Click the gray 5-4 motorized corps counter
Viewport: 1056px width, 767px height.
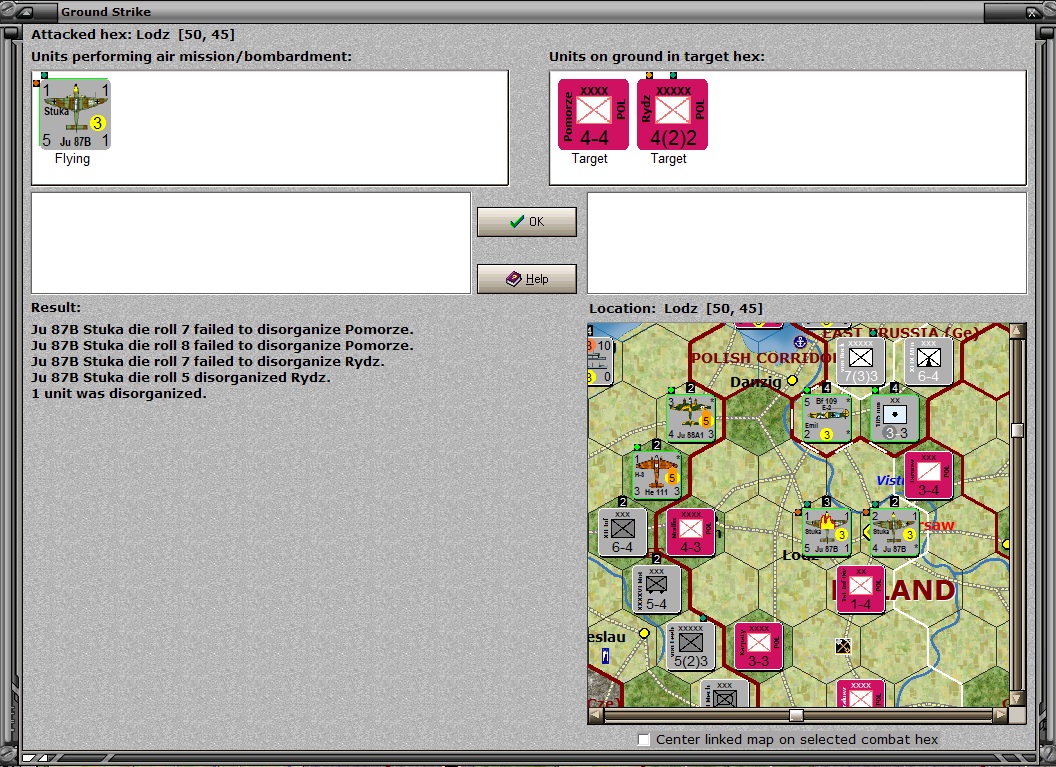(657, 589)
